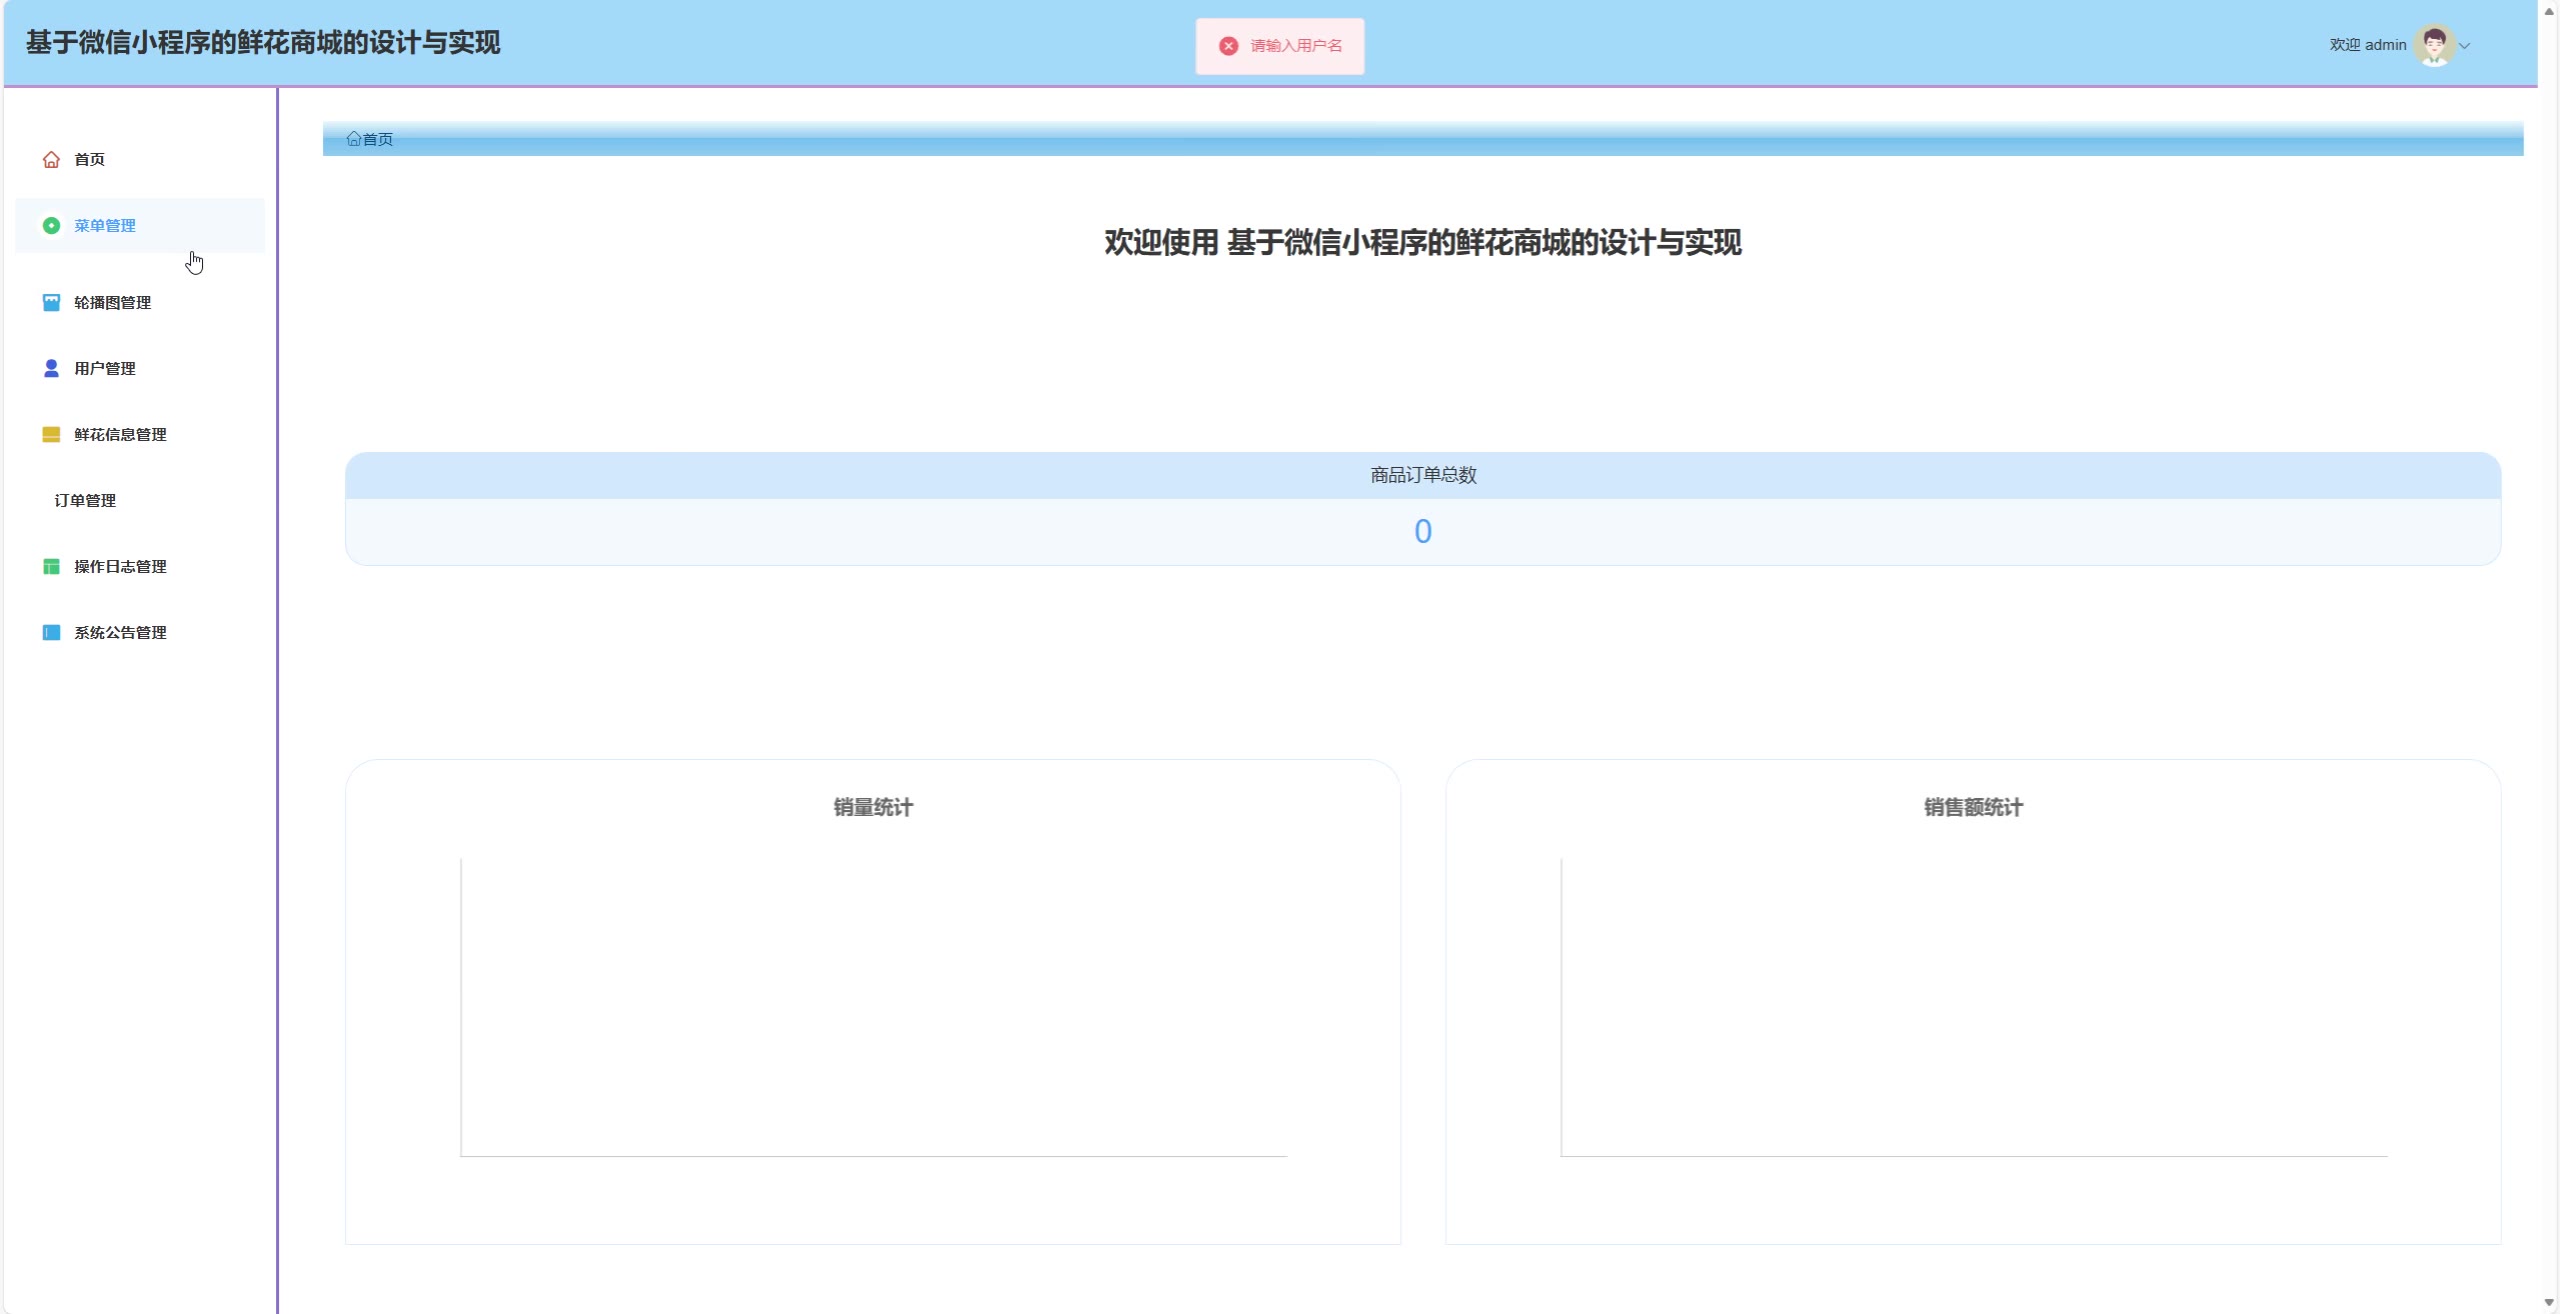Viewport: 2560px width, 1314px height.
Task: Click the 首页 breadcrumb link
Action: tap(378, 140)
